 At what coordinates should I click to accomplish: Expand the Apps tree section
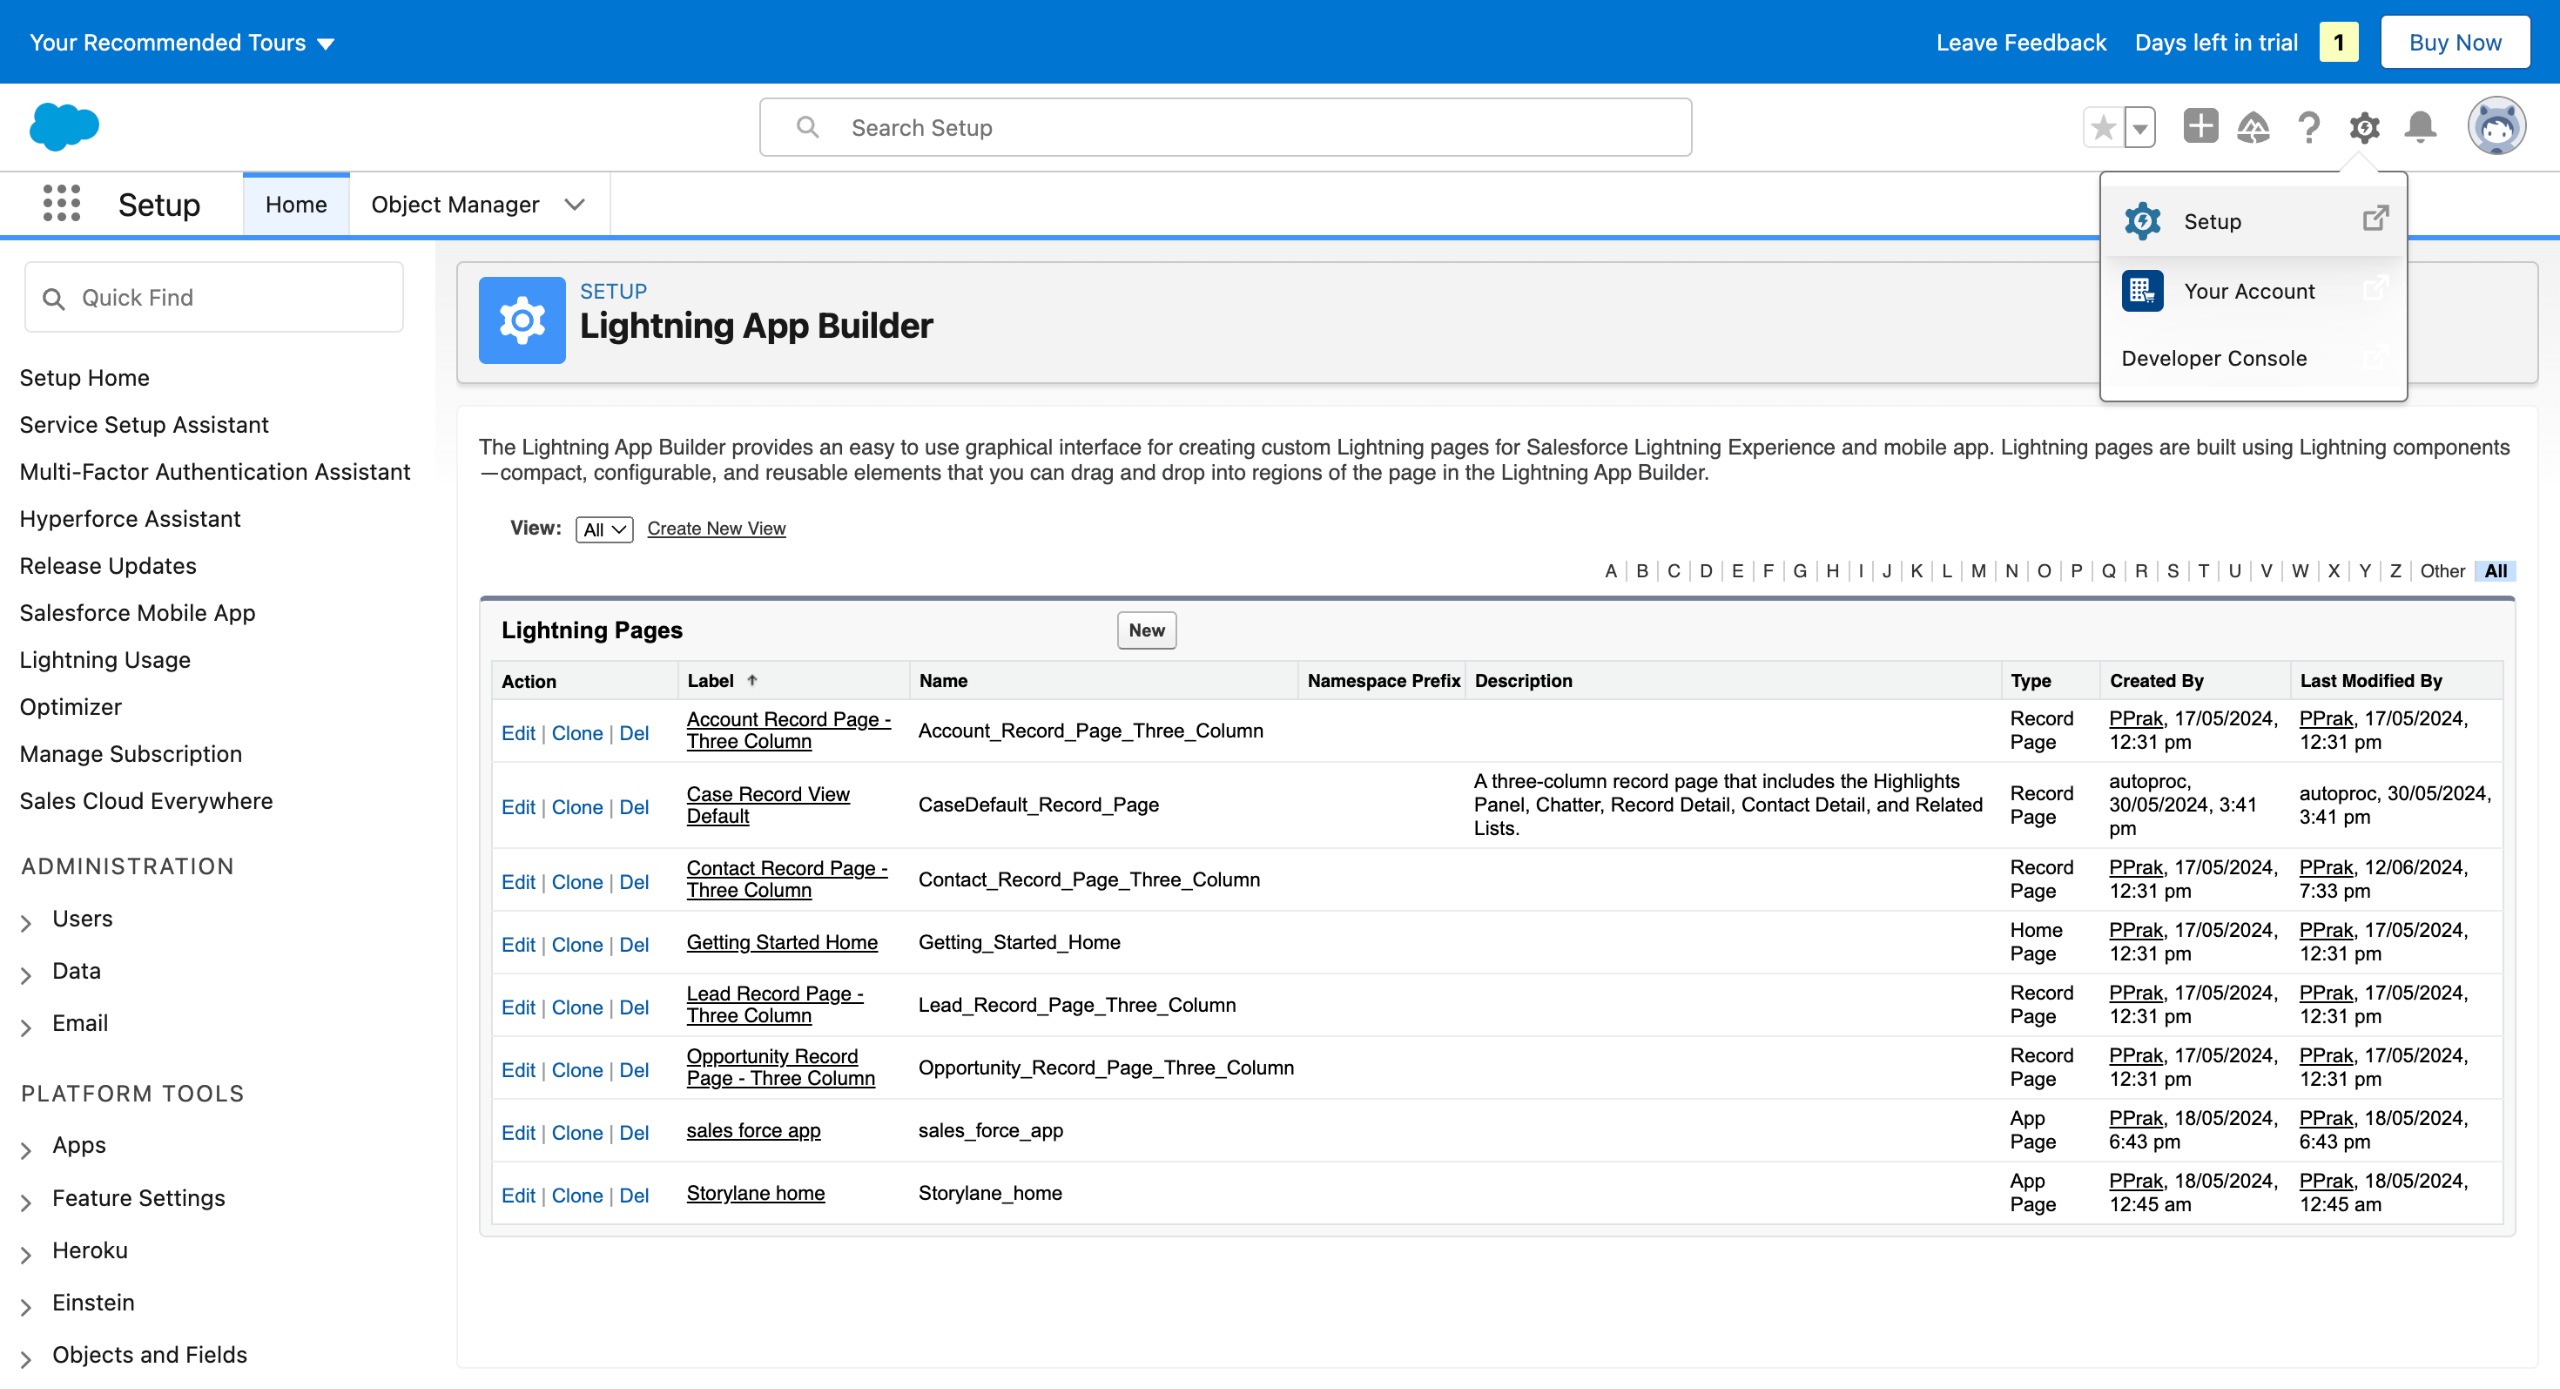point(26,1148)
